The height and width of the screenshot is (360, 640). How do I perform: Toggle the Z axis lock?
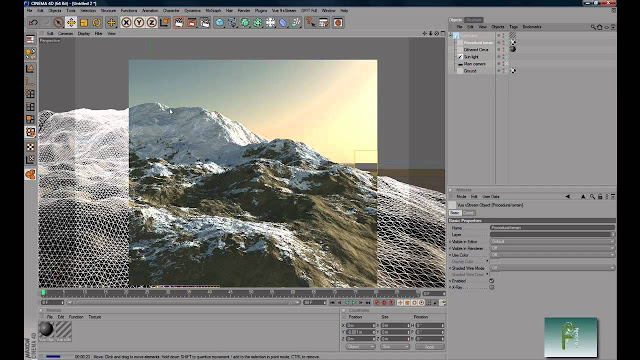151,23
